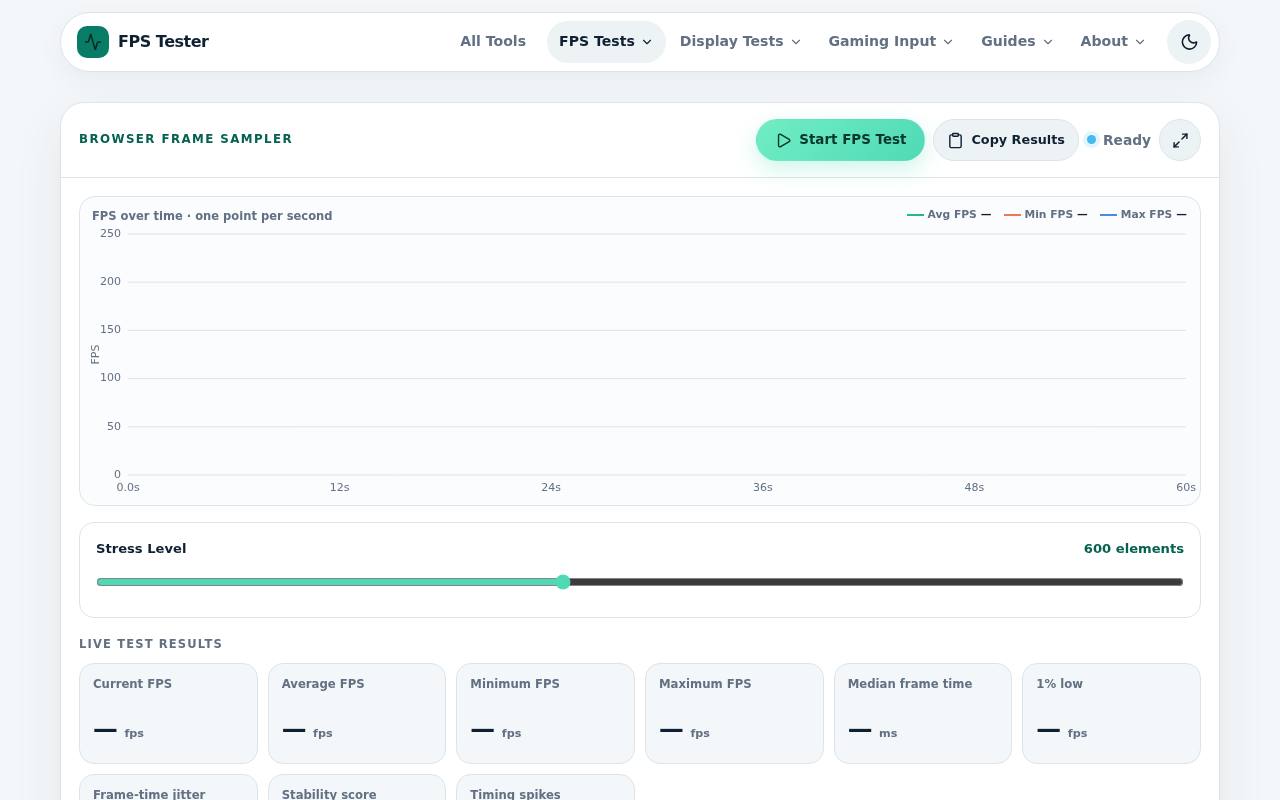
Task: Click the 250 y-axis label
Action: 110,234
